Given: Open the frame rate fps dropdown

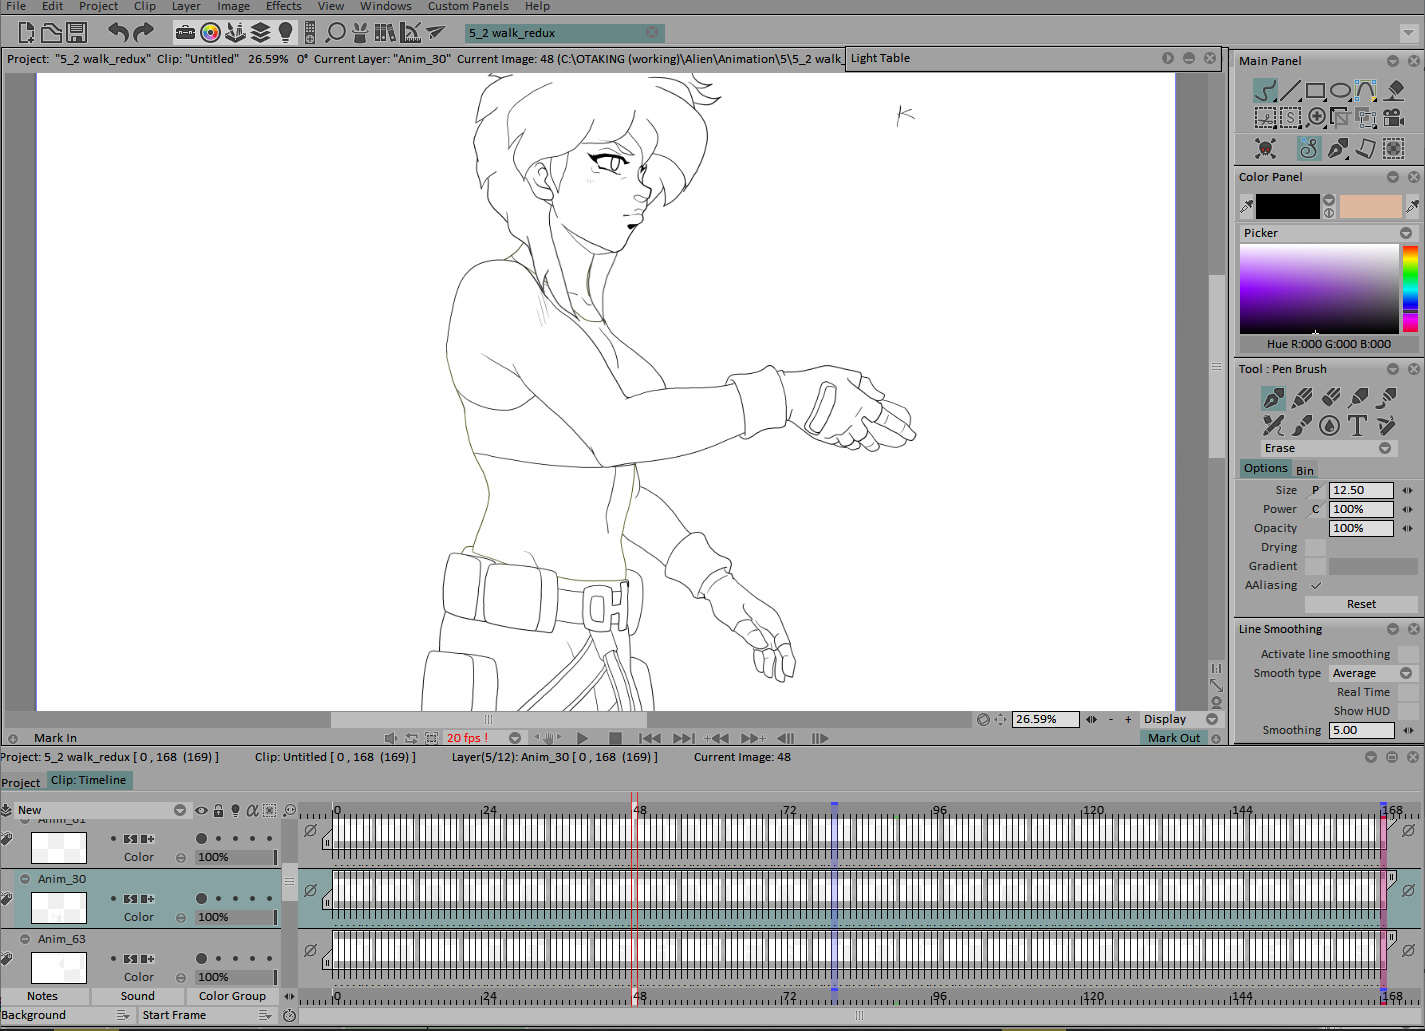Looking at the screenshot, I should pos(515,738).
